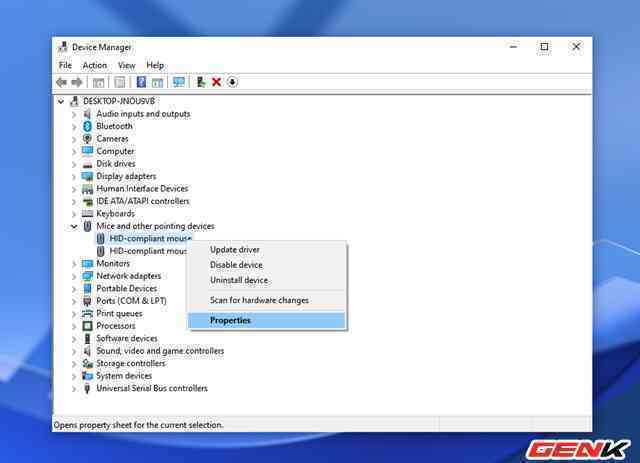Select the Cameras label
This screenshot has height=463, width=640.
click(112, 139)
